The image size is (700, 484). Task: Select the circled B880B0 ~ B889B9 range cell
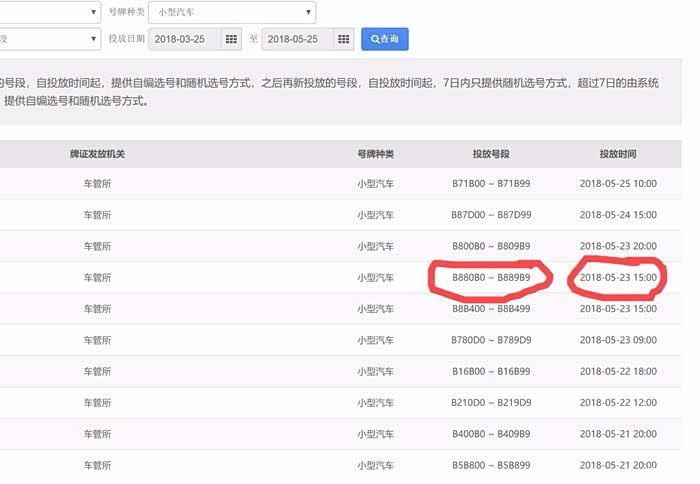tap(491, 277)
